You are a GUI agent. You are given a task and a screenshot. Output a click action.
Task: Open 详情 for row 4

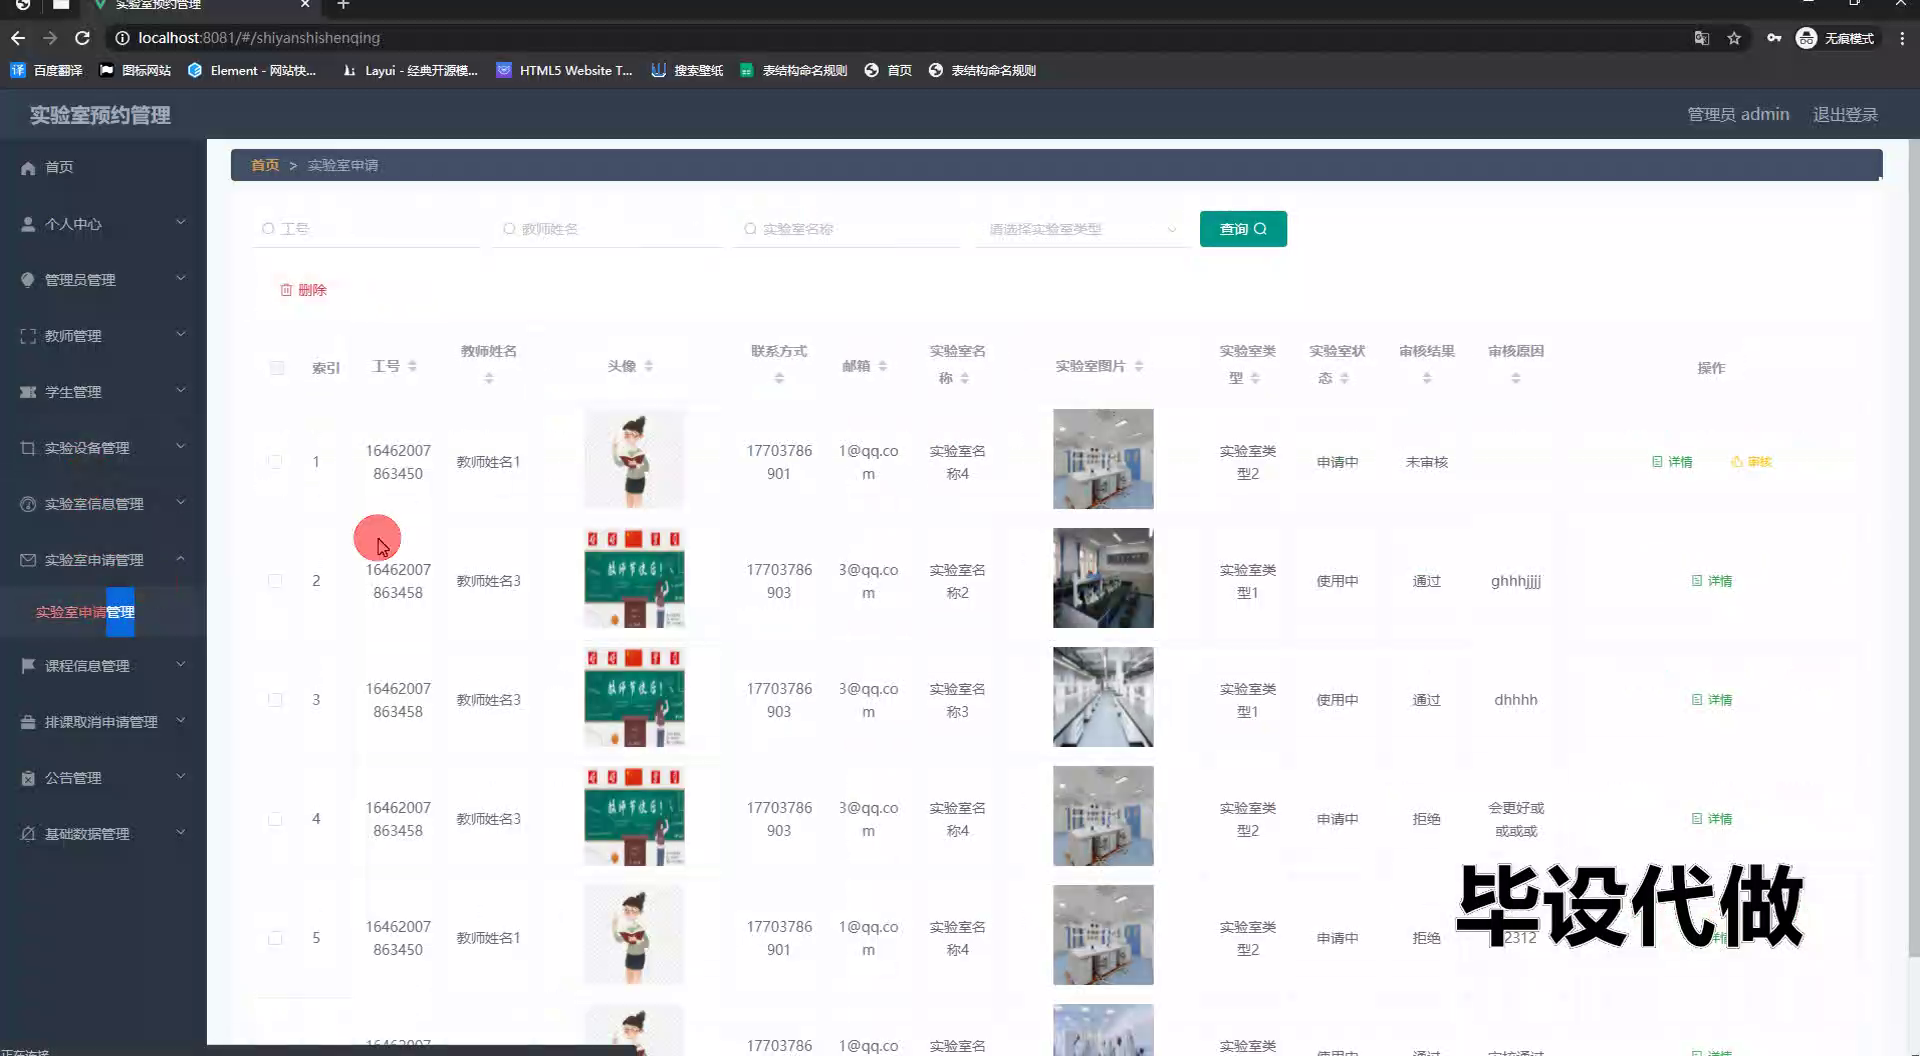1712,819
